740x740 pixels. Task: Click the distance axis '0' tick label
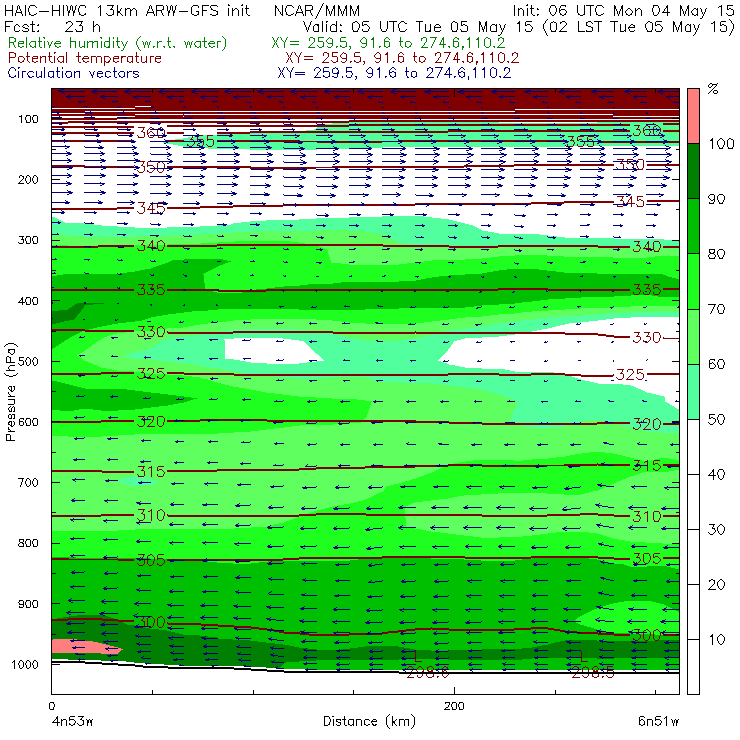click(x=51, y=706)
